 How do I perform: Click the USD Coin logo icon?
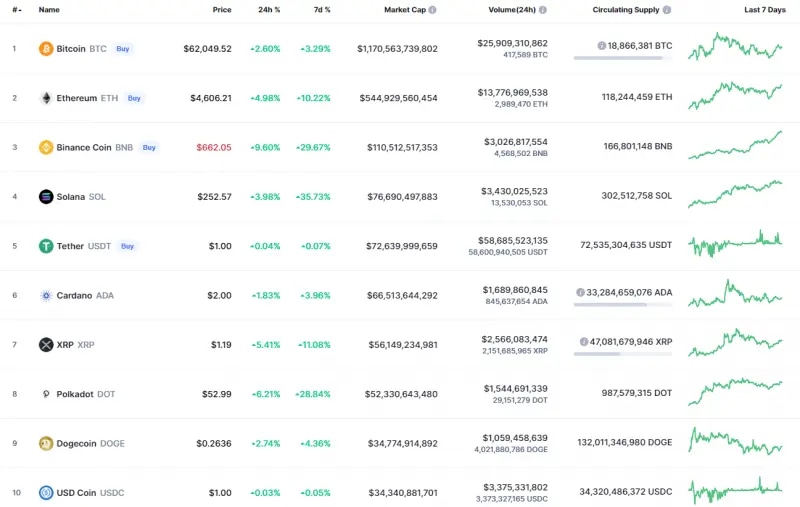(x=46, y=492)
